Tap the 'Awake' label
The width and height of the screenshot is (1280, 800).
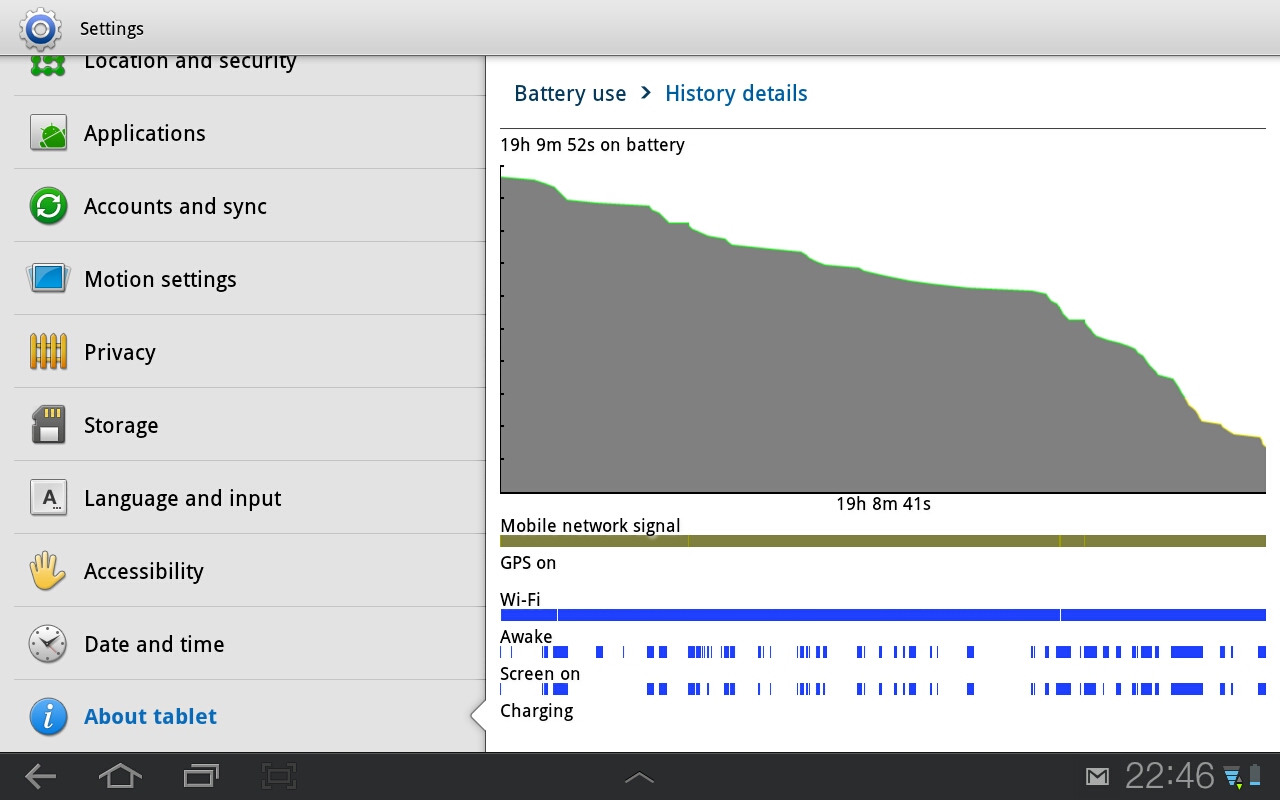coord(526,637)
